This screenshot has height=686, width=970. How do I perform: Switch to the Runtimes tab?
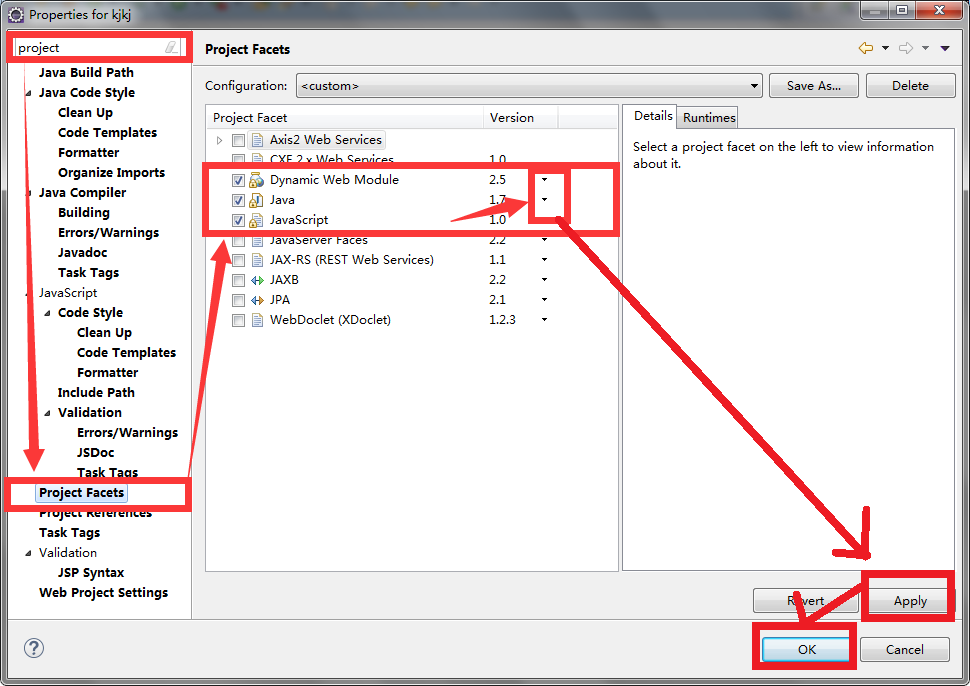coord(709,118)
